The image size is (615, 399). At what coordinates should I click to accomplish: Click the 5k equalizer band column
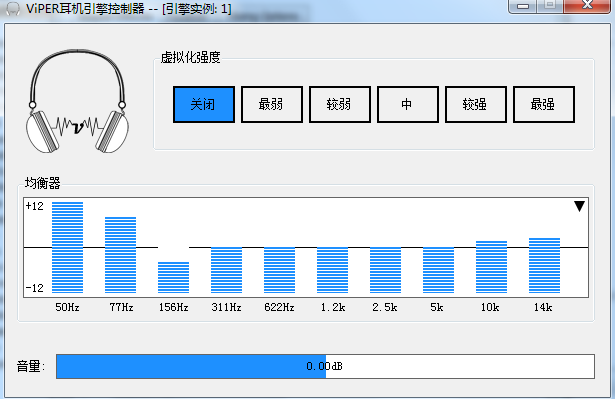[x=439, y=270]
